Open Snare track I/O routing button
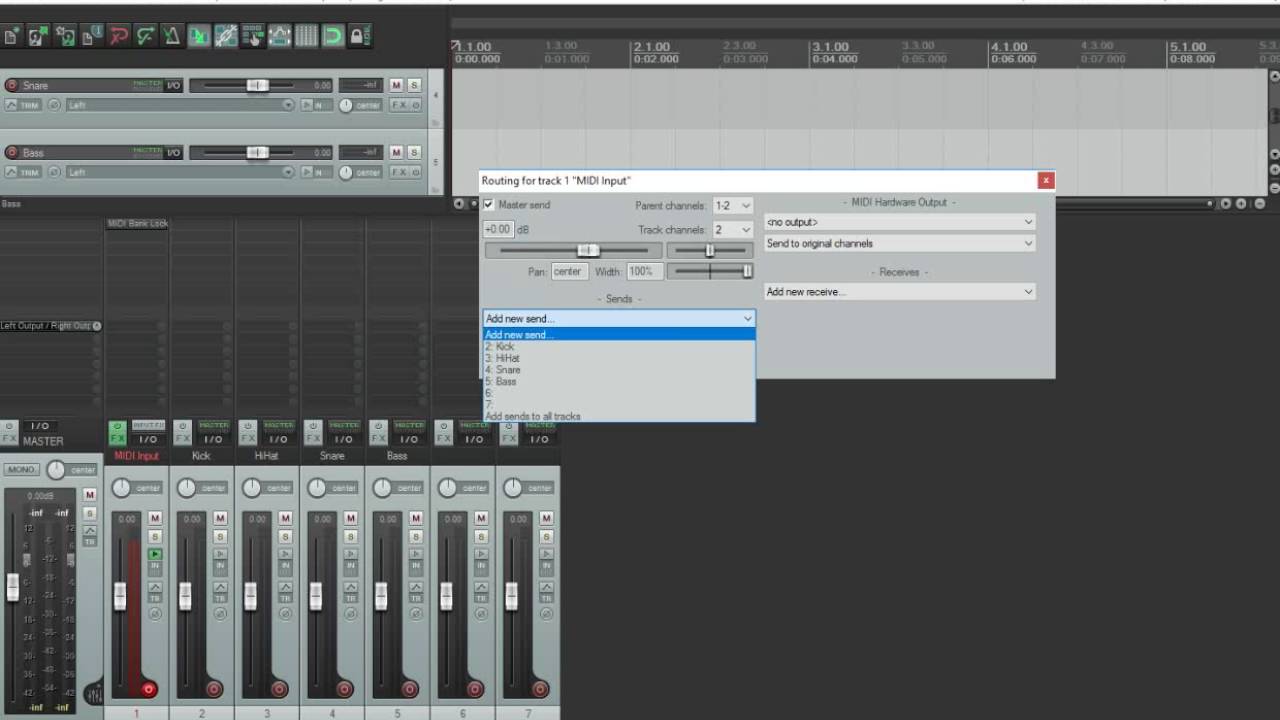 174,85
